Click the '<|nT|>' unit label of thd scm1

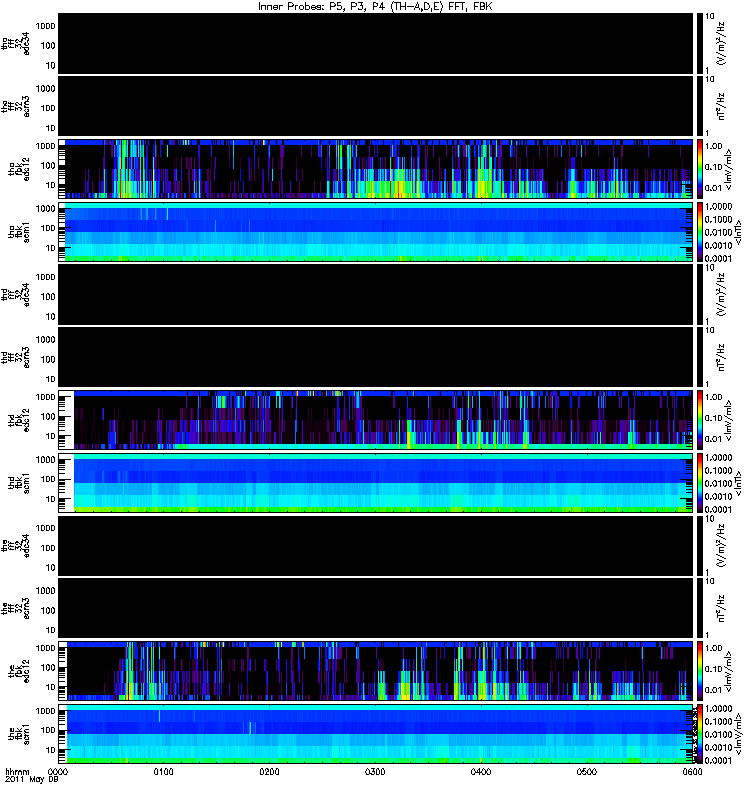738,483
